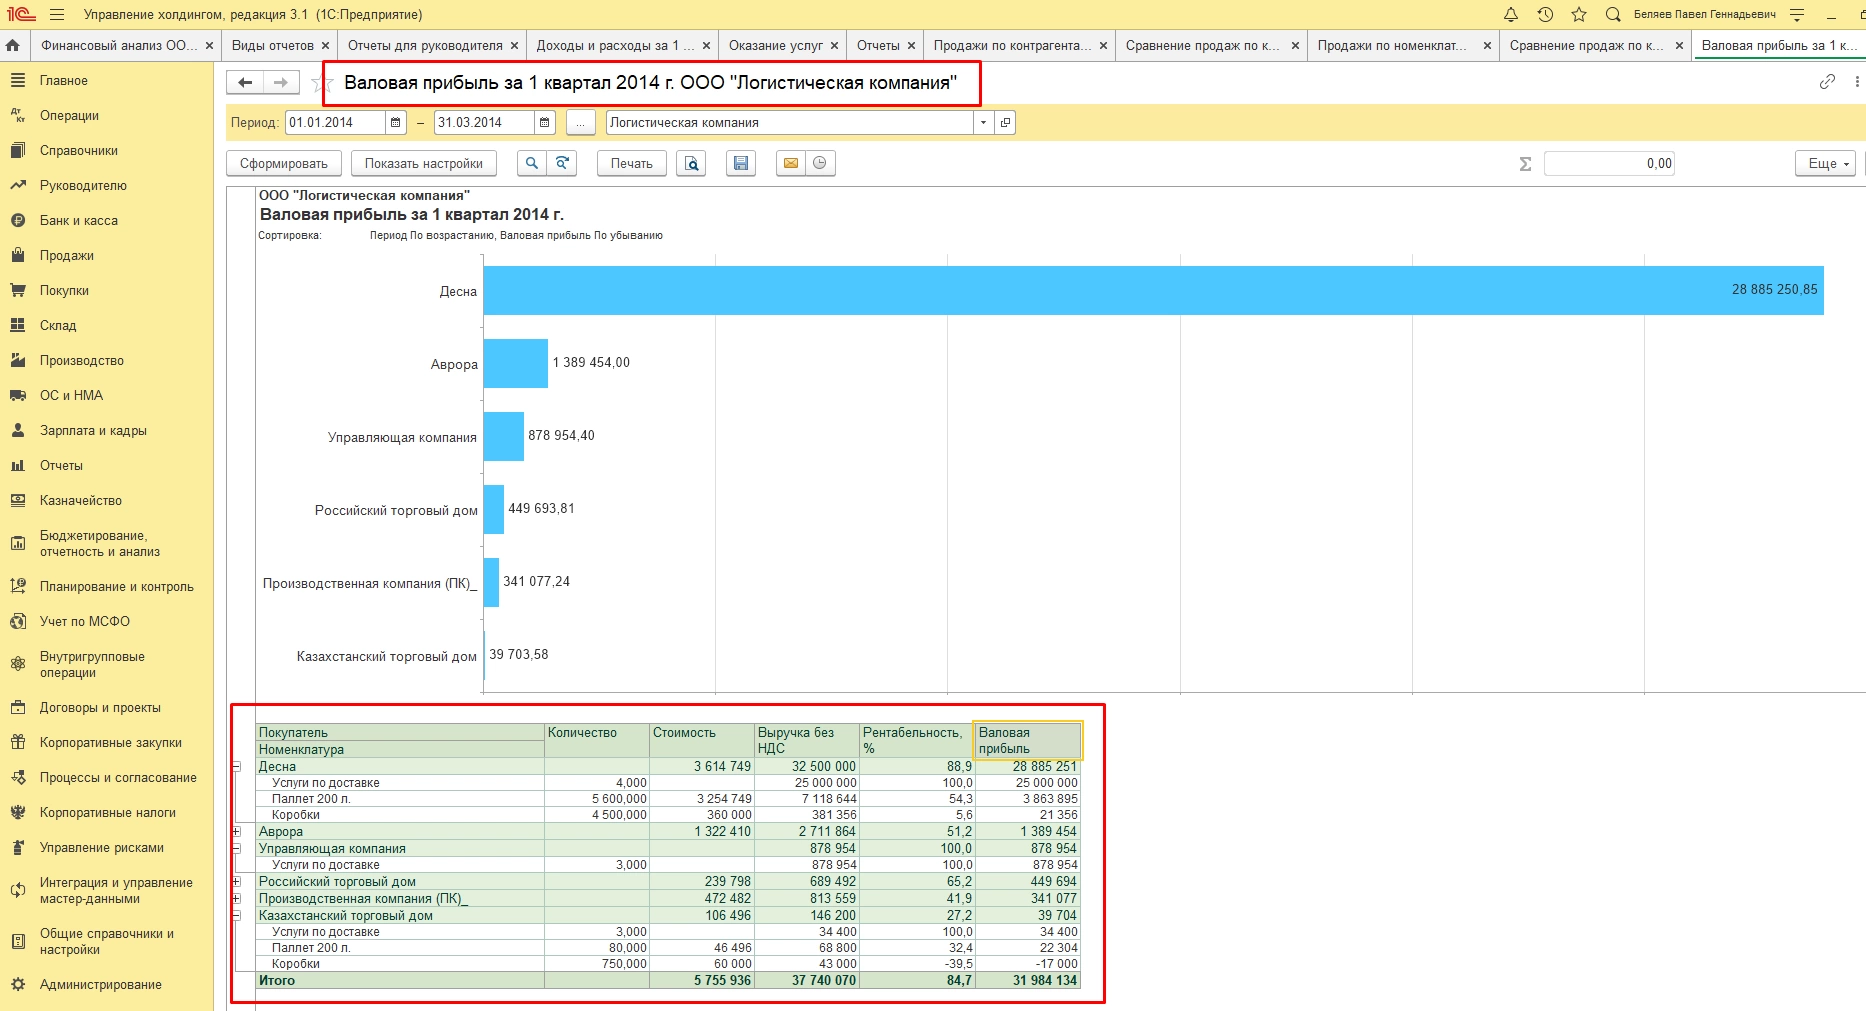Open calendar for start date 01.01.2014

coord(396,122)
